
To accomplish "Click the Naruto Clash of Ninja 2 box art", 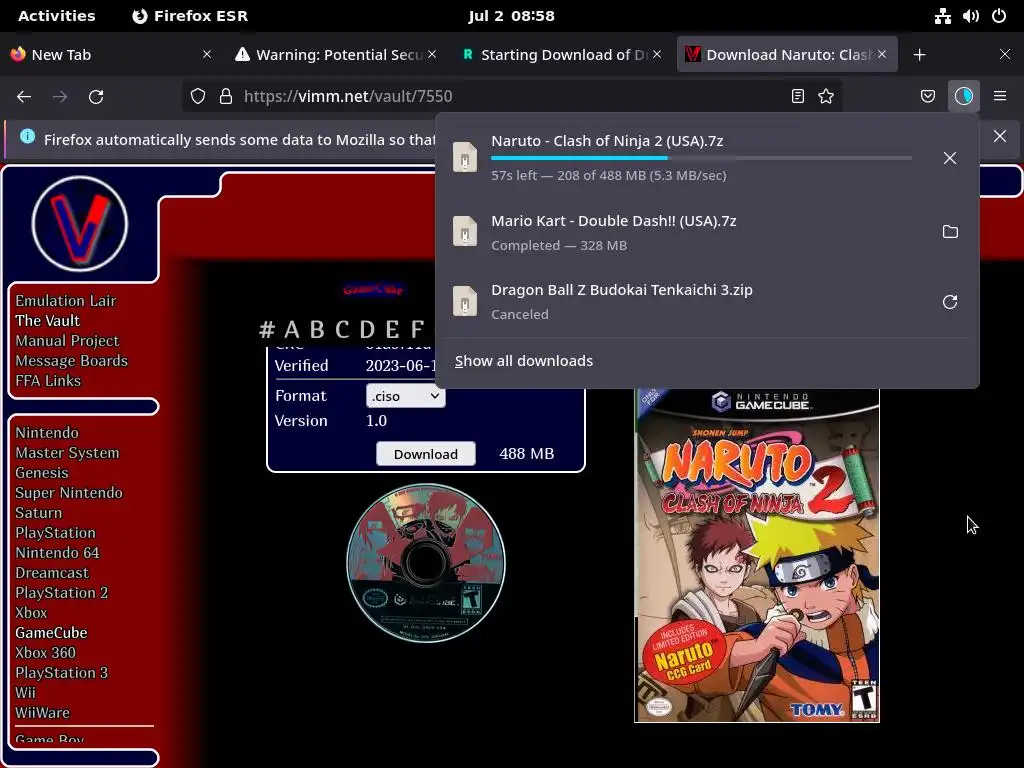I will coord(757,555).
